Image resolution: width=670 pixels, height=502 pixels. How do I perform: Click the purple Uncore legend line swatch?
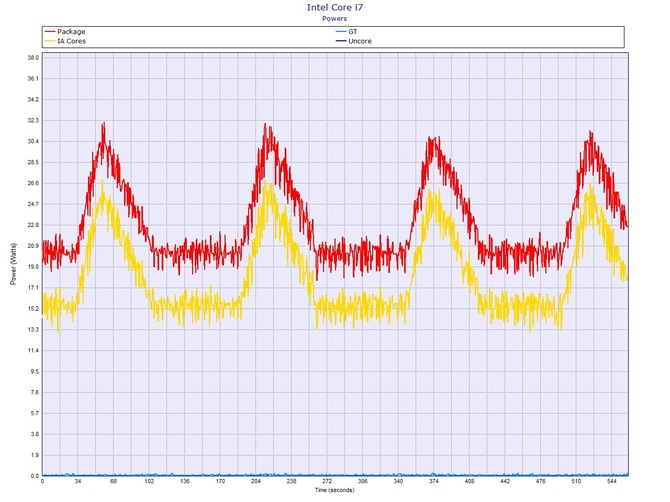[340, 40]
